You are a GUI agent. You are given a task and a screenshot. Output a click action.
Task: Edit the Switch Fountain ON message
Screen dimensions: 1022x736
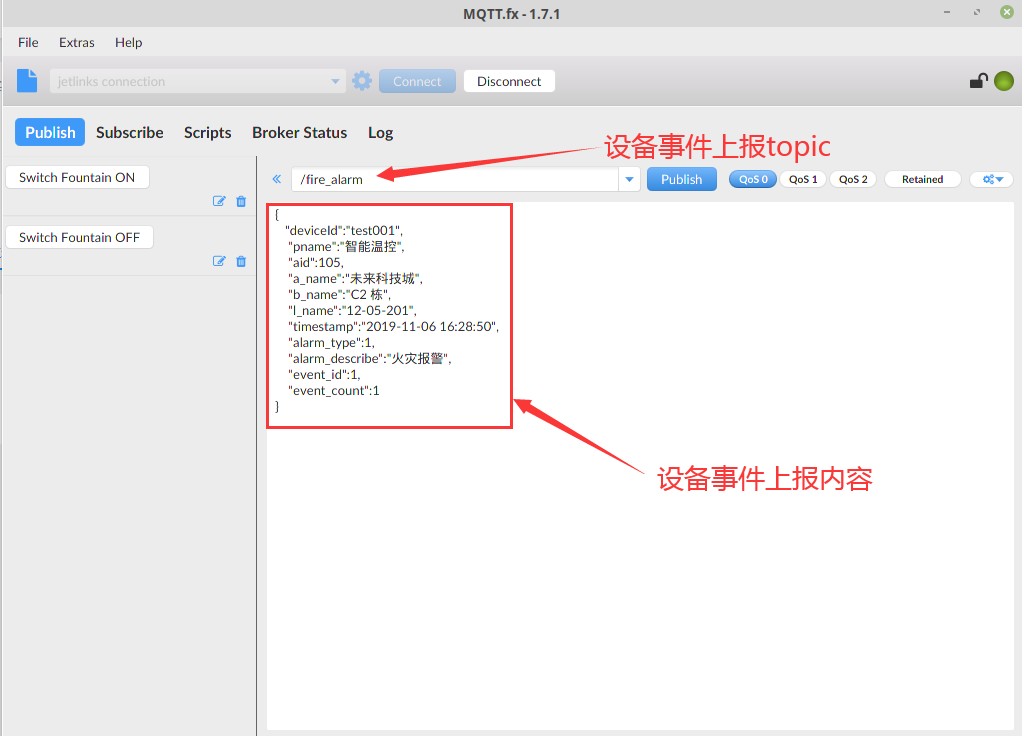pos(219,201)
